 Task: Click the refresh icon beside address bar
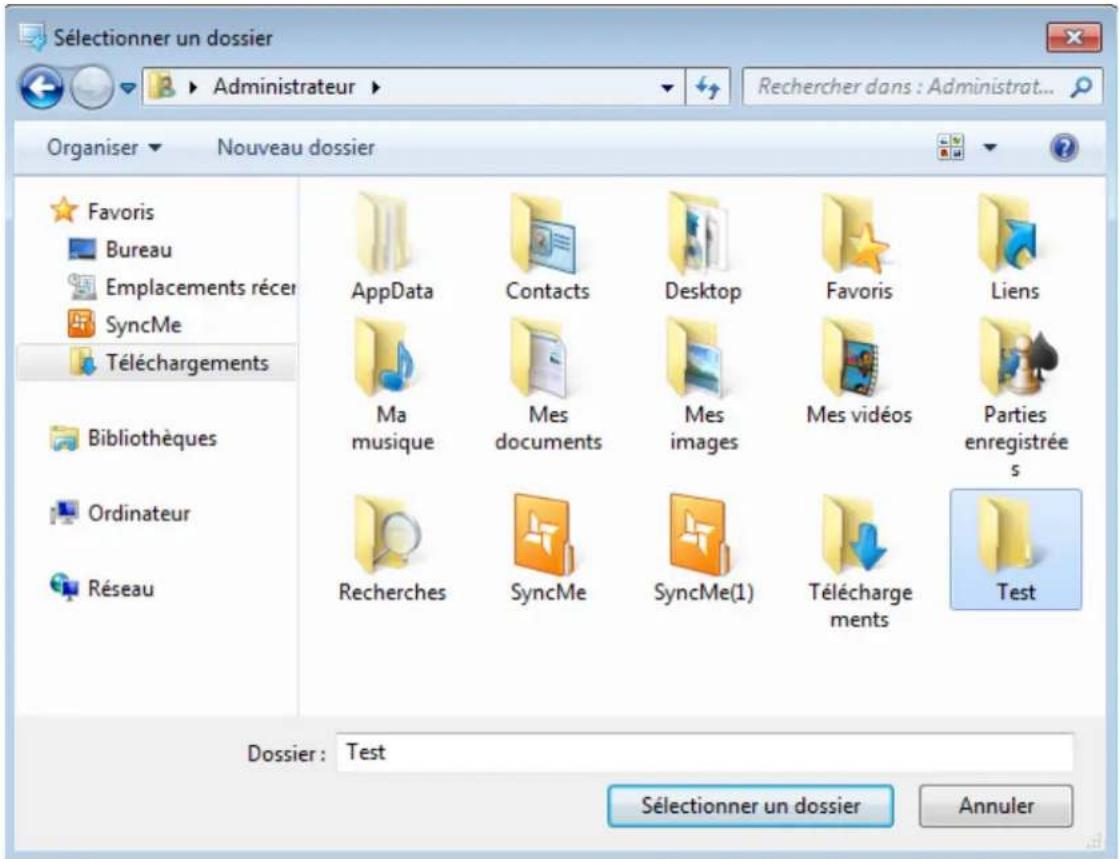point(708,87)
